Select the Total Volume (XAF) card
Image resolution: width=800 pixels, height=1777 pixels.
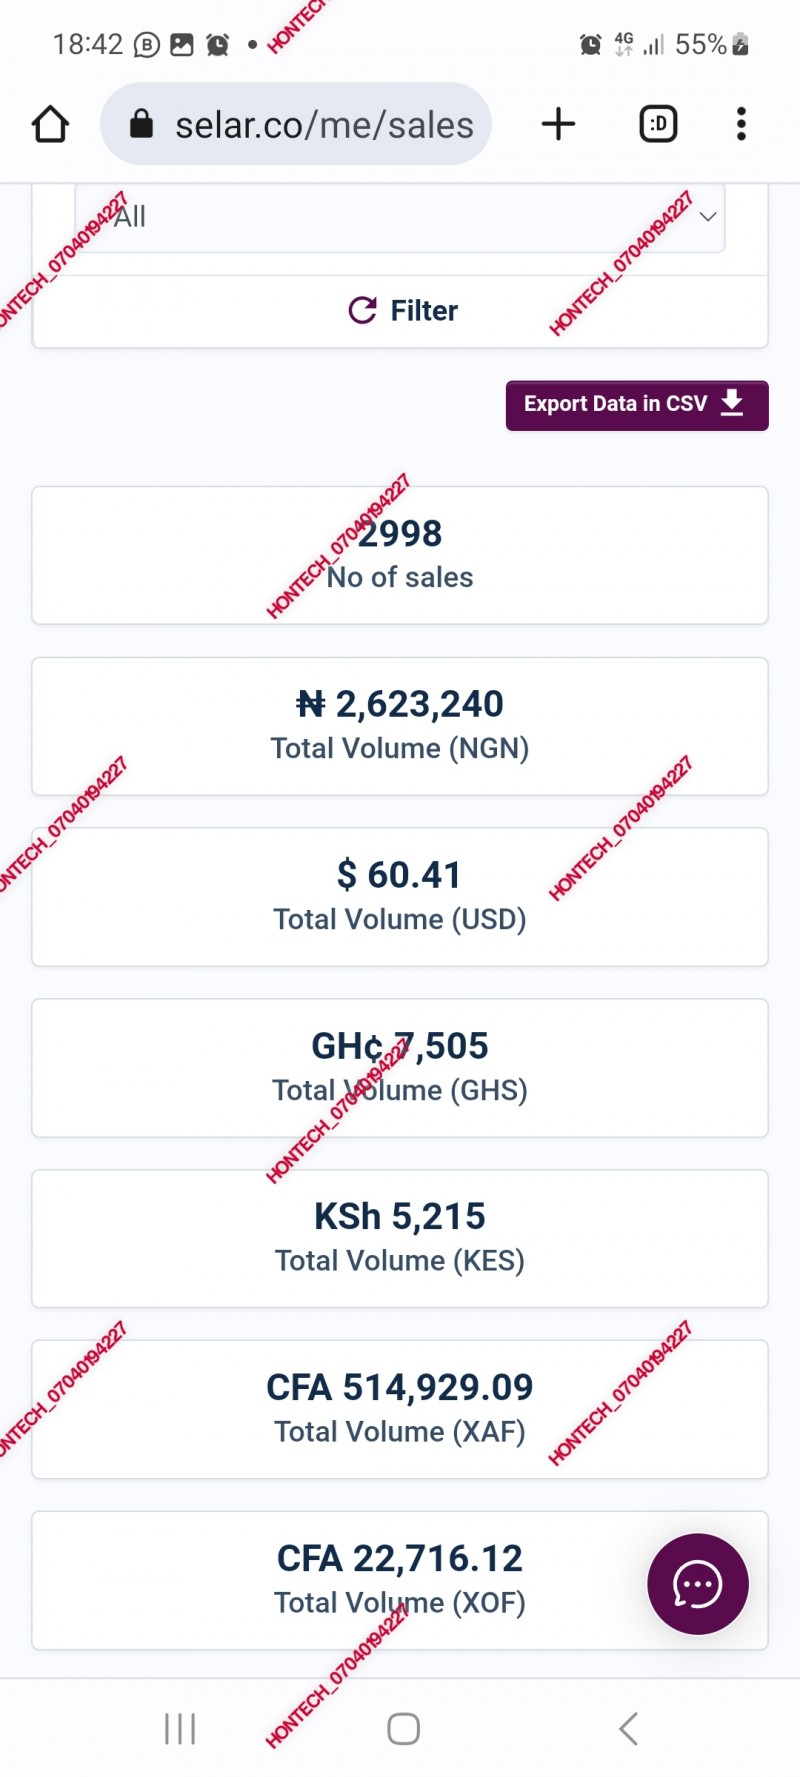[400, 1409]
